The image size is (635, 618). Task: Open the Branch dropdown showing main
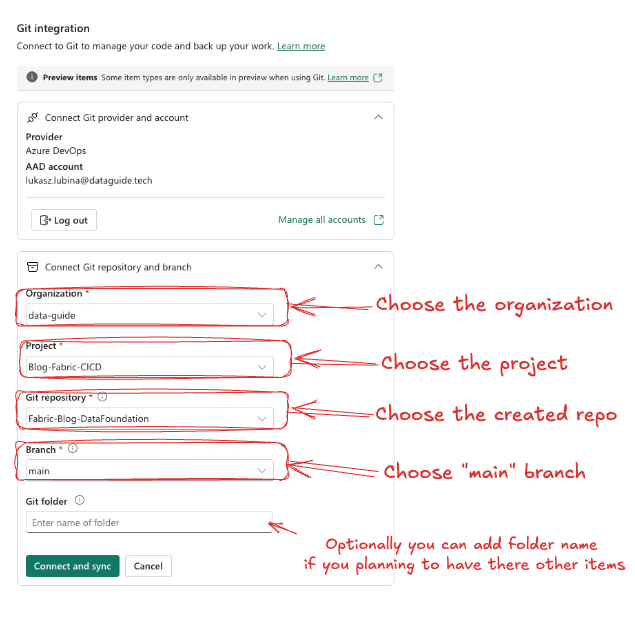coord(149,470)
